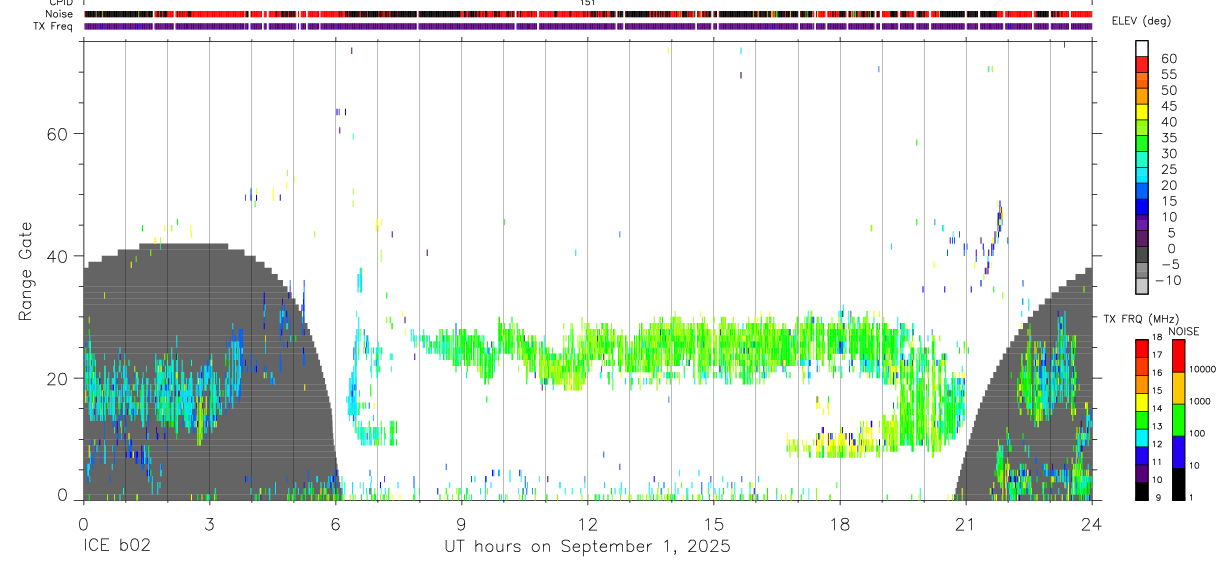Click x-axis tick label '12'
This screenshot has height=567, width=1228.
point(587,524)
